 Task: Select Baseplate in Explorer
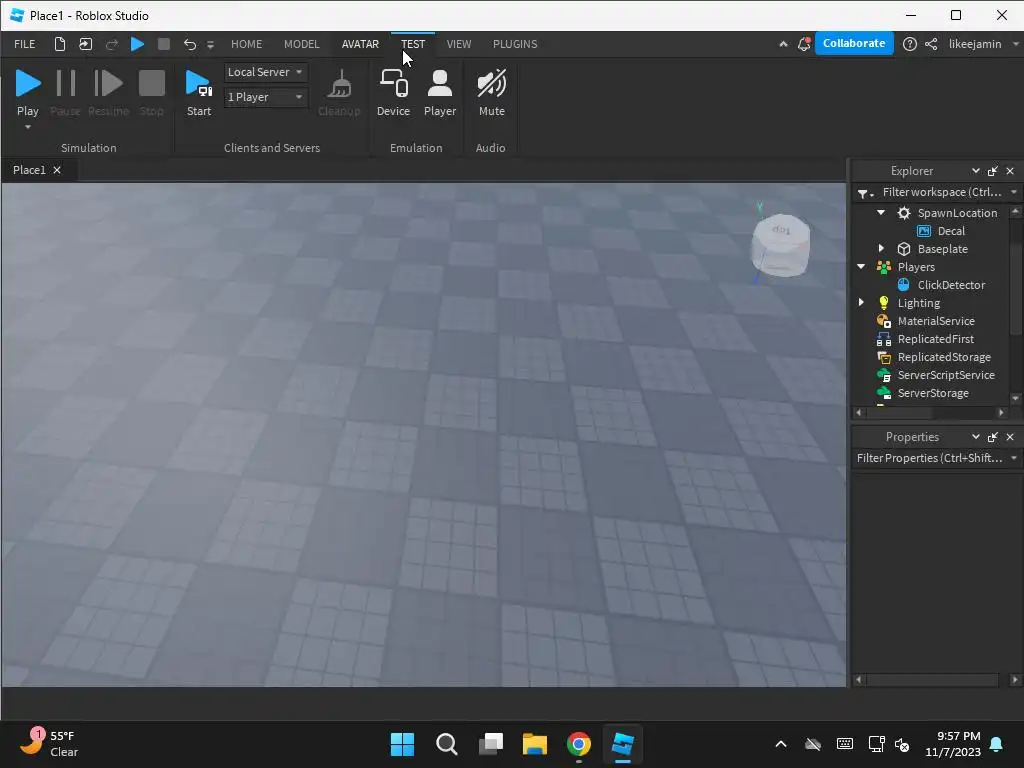(942, 249)
